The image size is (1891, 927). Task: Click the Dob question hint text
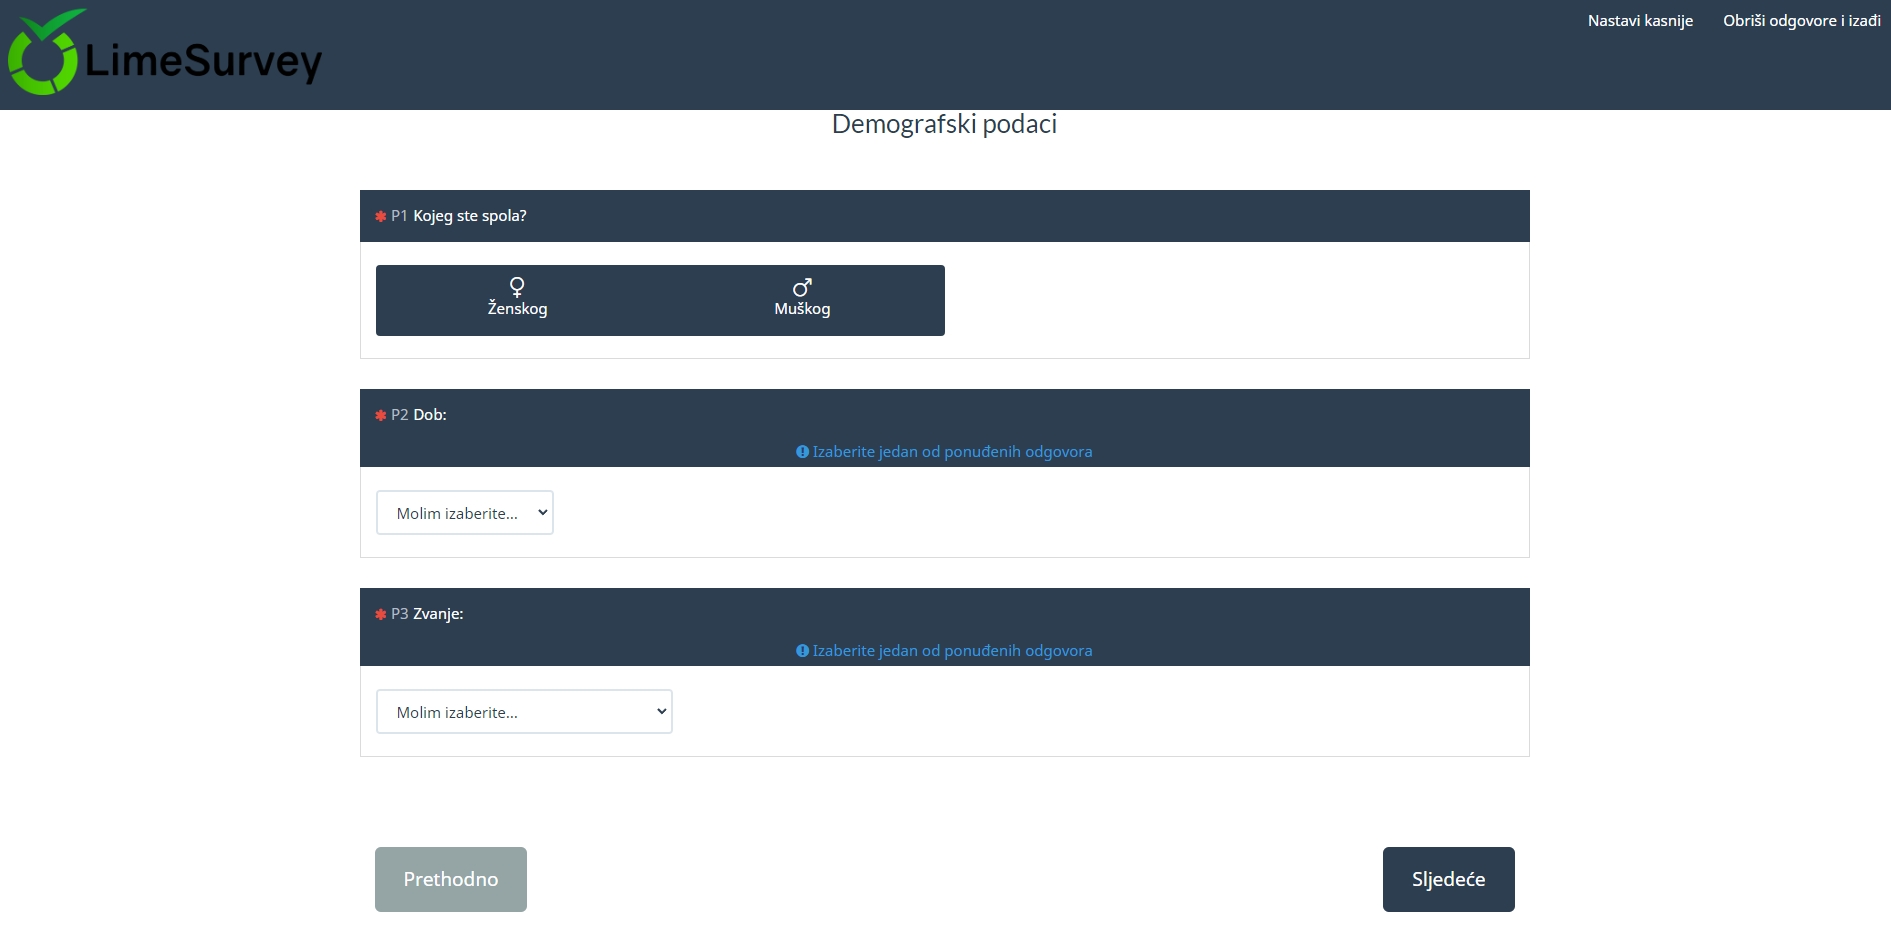point(952,452)
